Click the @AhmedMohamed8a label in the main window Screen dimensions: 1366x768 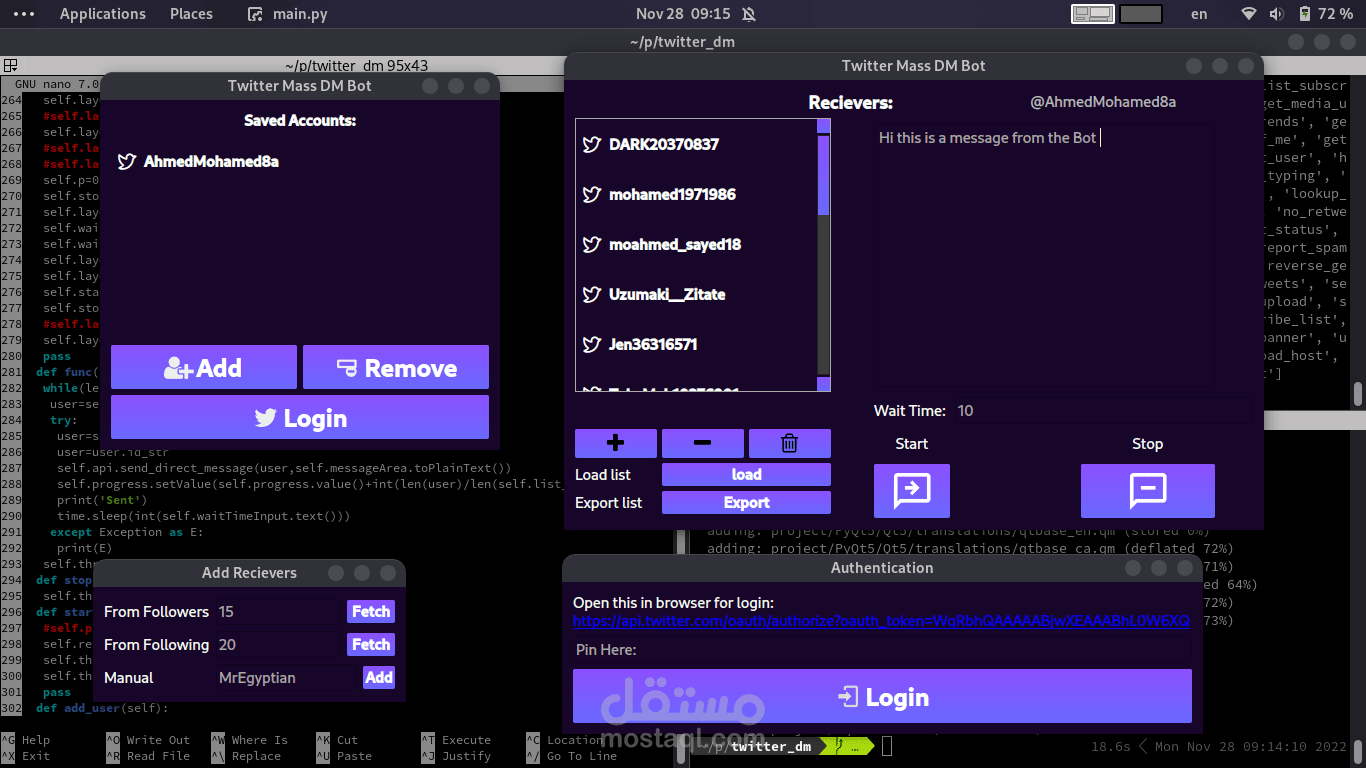[1103, 102]
